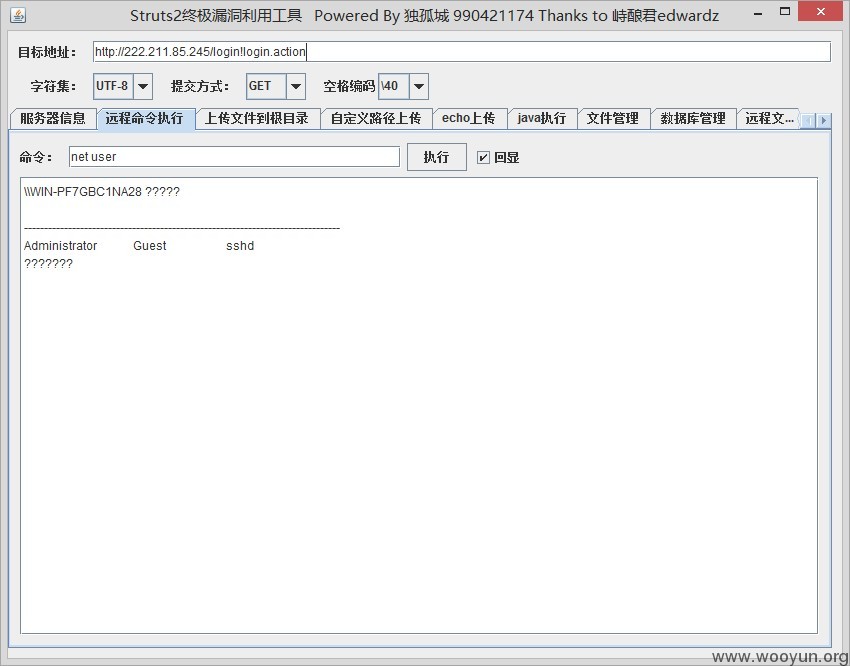Click the 命令 command input field

pyautogui.click(x=234, y=157)
